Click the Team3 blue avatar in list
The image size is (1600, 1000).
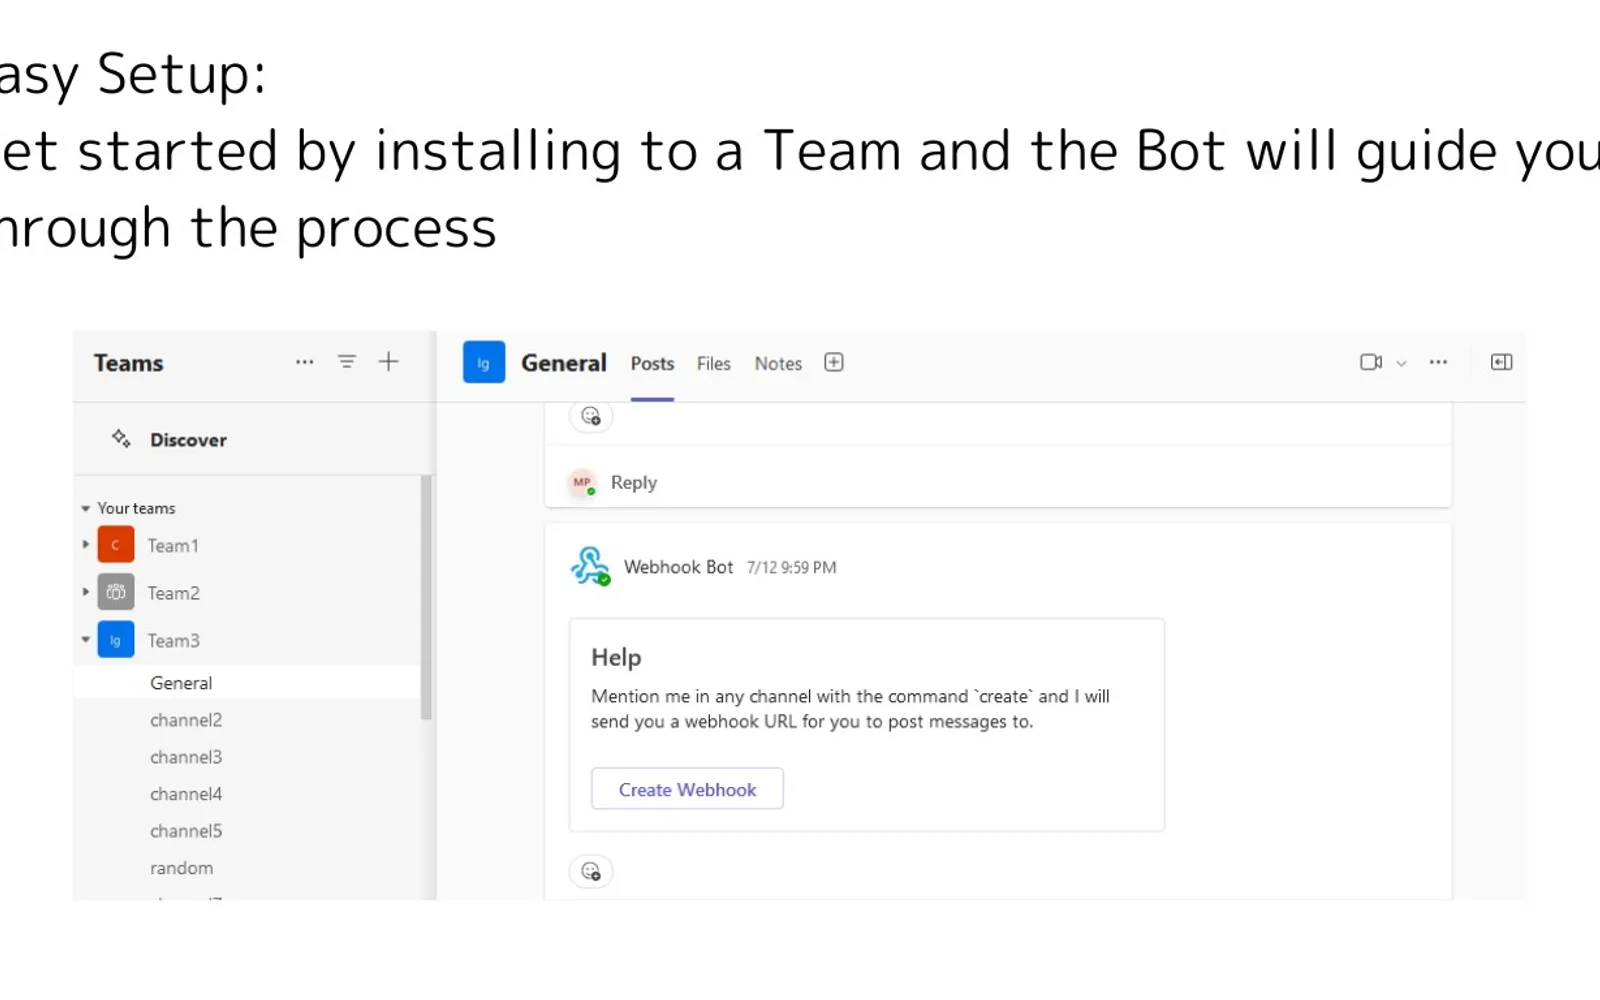pos(116,640)
